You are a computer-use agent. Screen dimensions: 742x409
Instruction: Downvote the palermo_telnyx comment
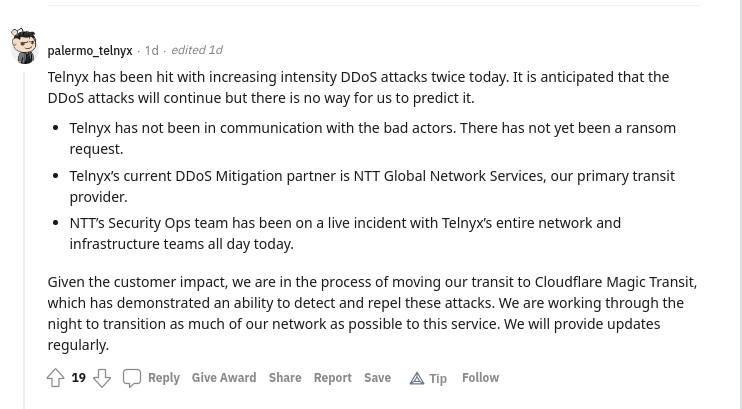pos(102,378)
